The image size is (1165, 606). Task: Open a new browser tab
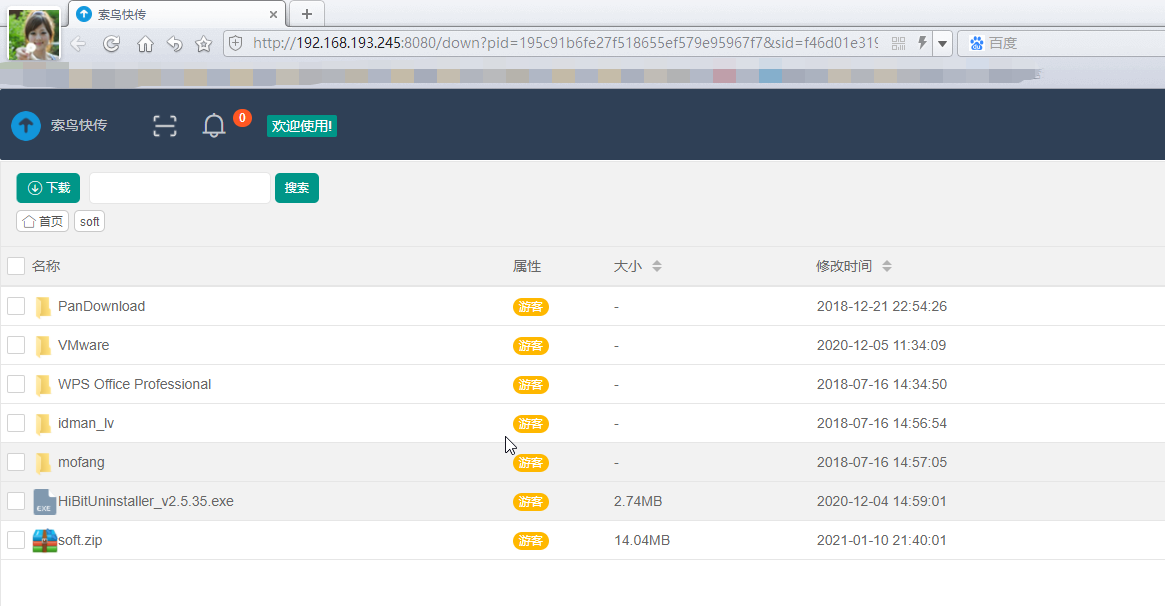coord(307,13)
